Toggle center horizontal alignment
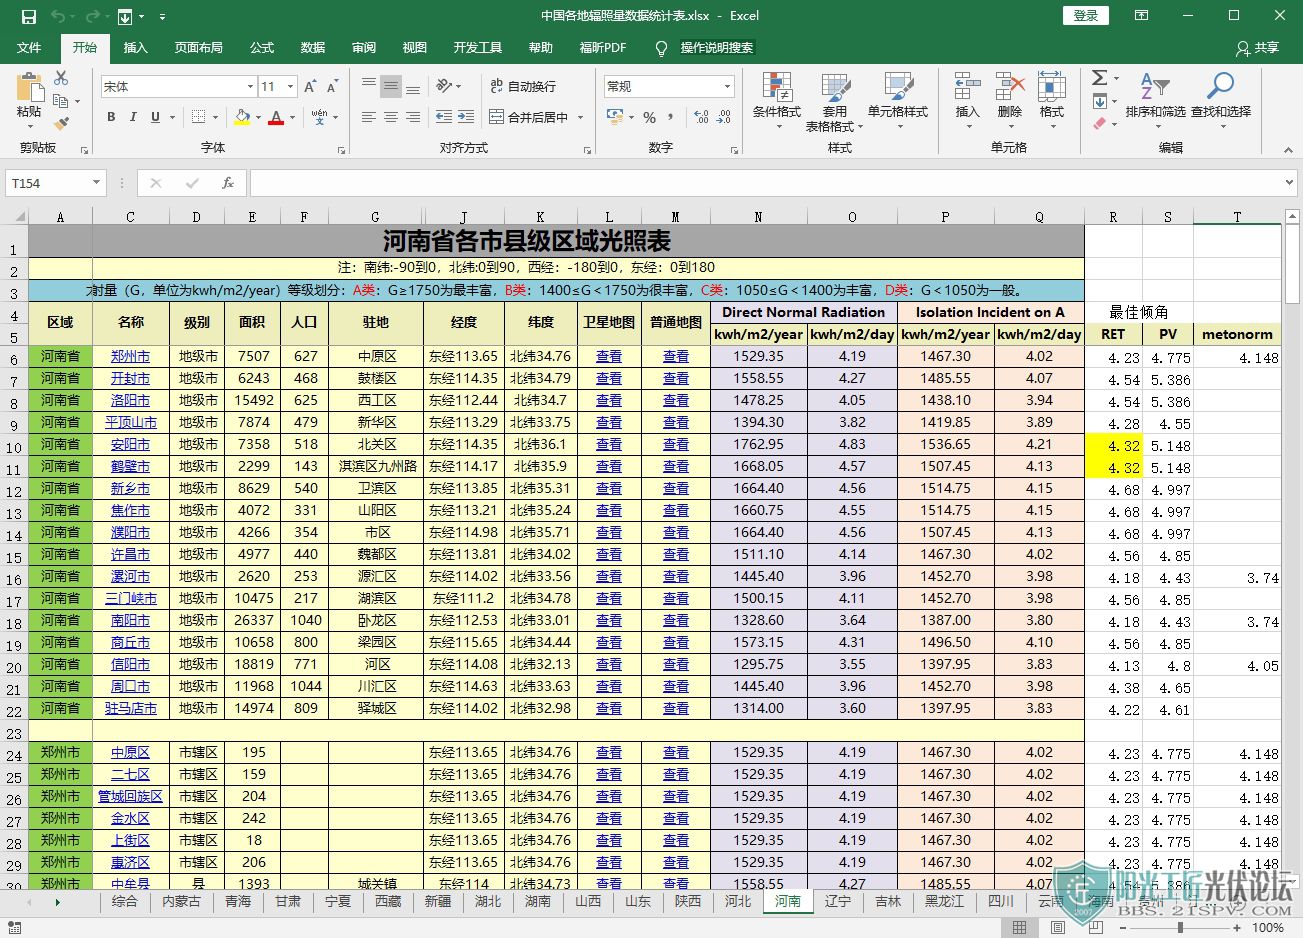1303x938 pixels. coord(391,117)
